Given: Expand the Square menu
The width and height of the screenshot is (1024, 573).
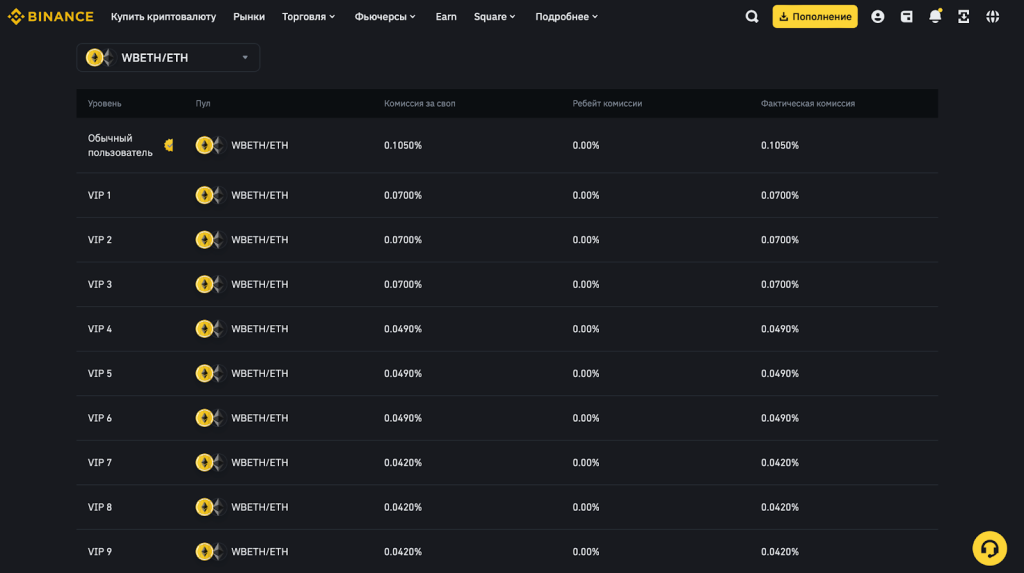Looking at the screenshot, I should (494, 17).
